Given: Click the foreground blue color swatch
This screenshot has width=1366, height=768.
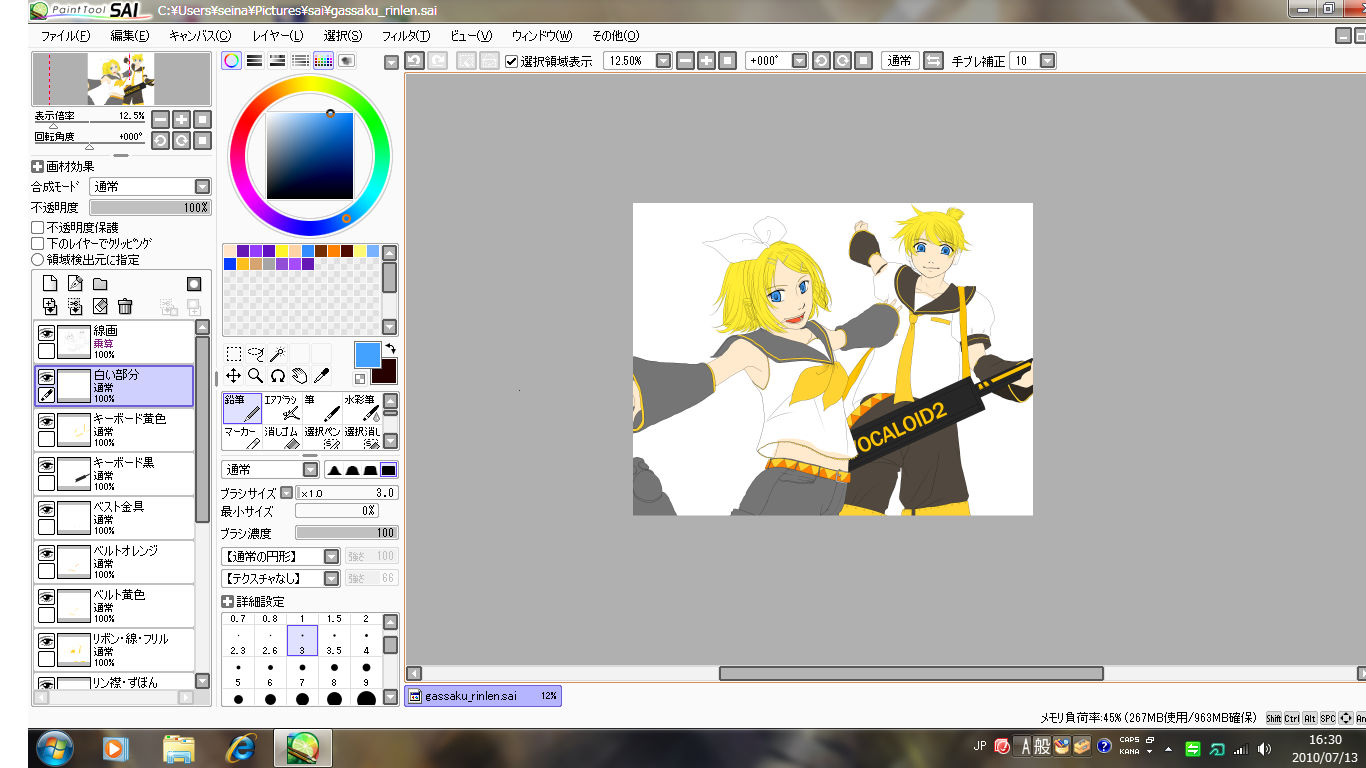Looking at the screenshot, I should 367,355.
